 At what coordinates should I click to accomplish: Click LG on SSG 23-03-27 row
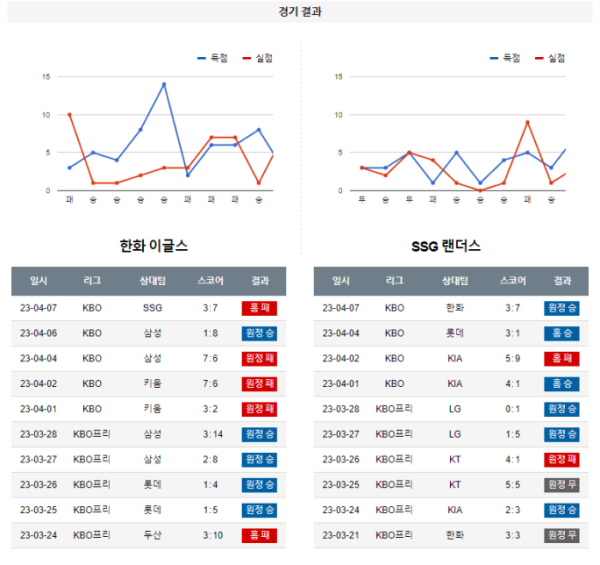click(x=455, y=435)
